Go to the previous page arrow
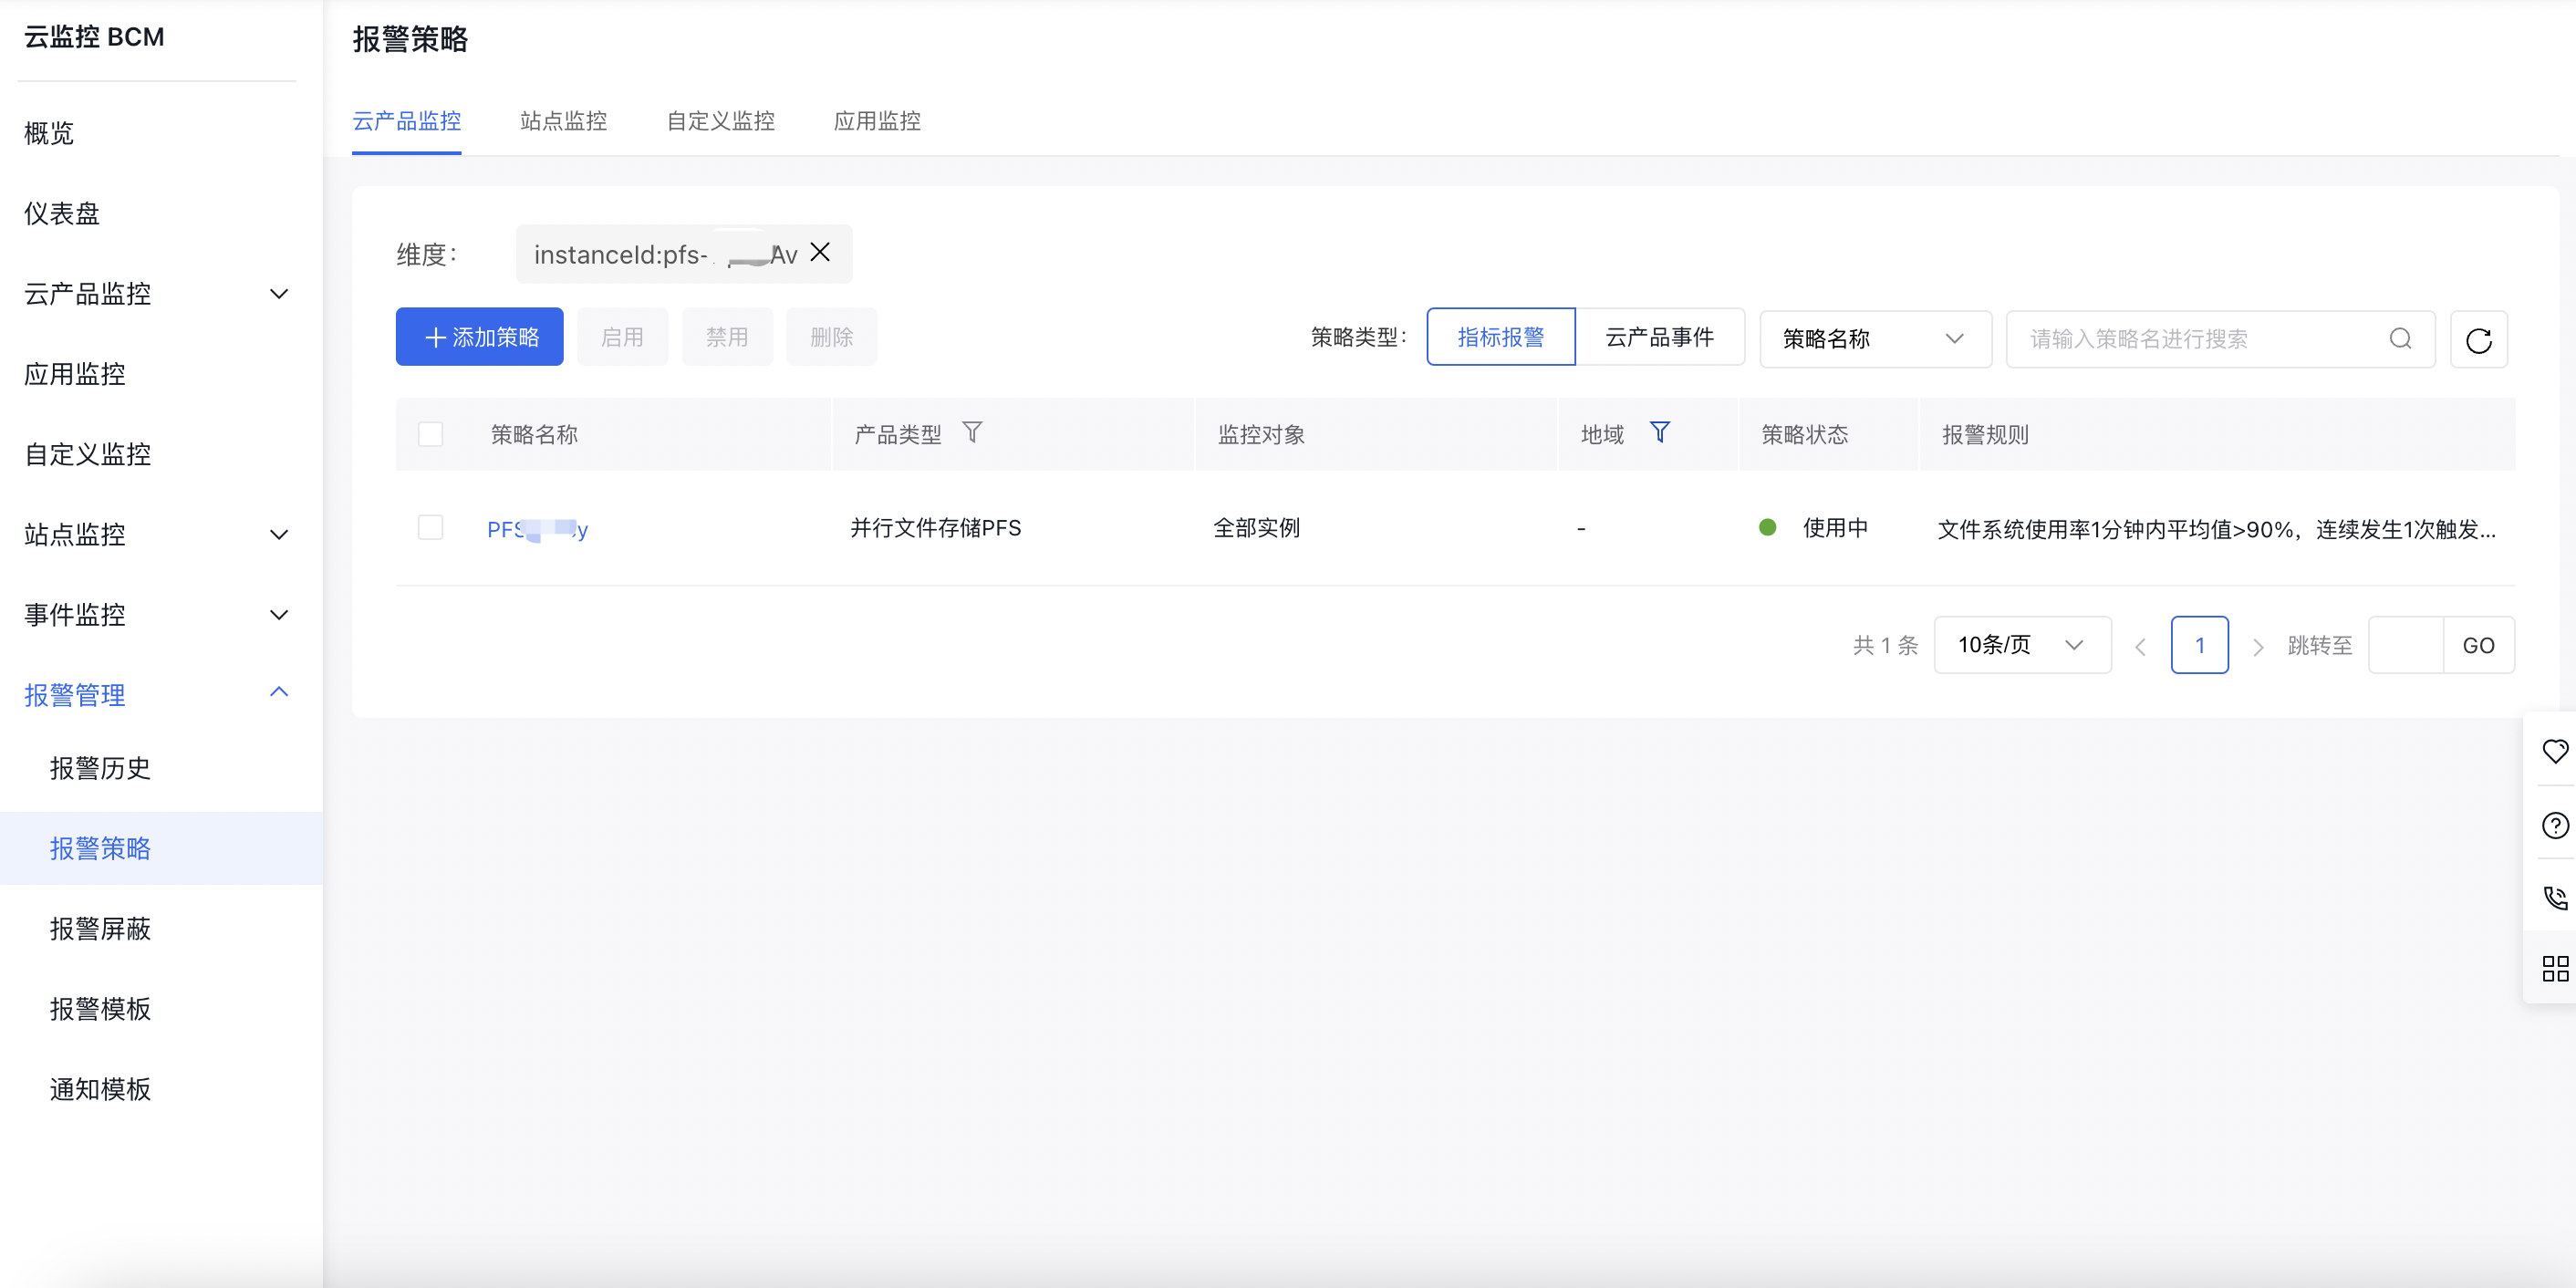Screen dimensions: 2576x1288 tap(2140, 646)
